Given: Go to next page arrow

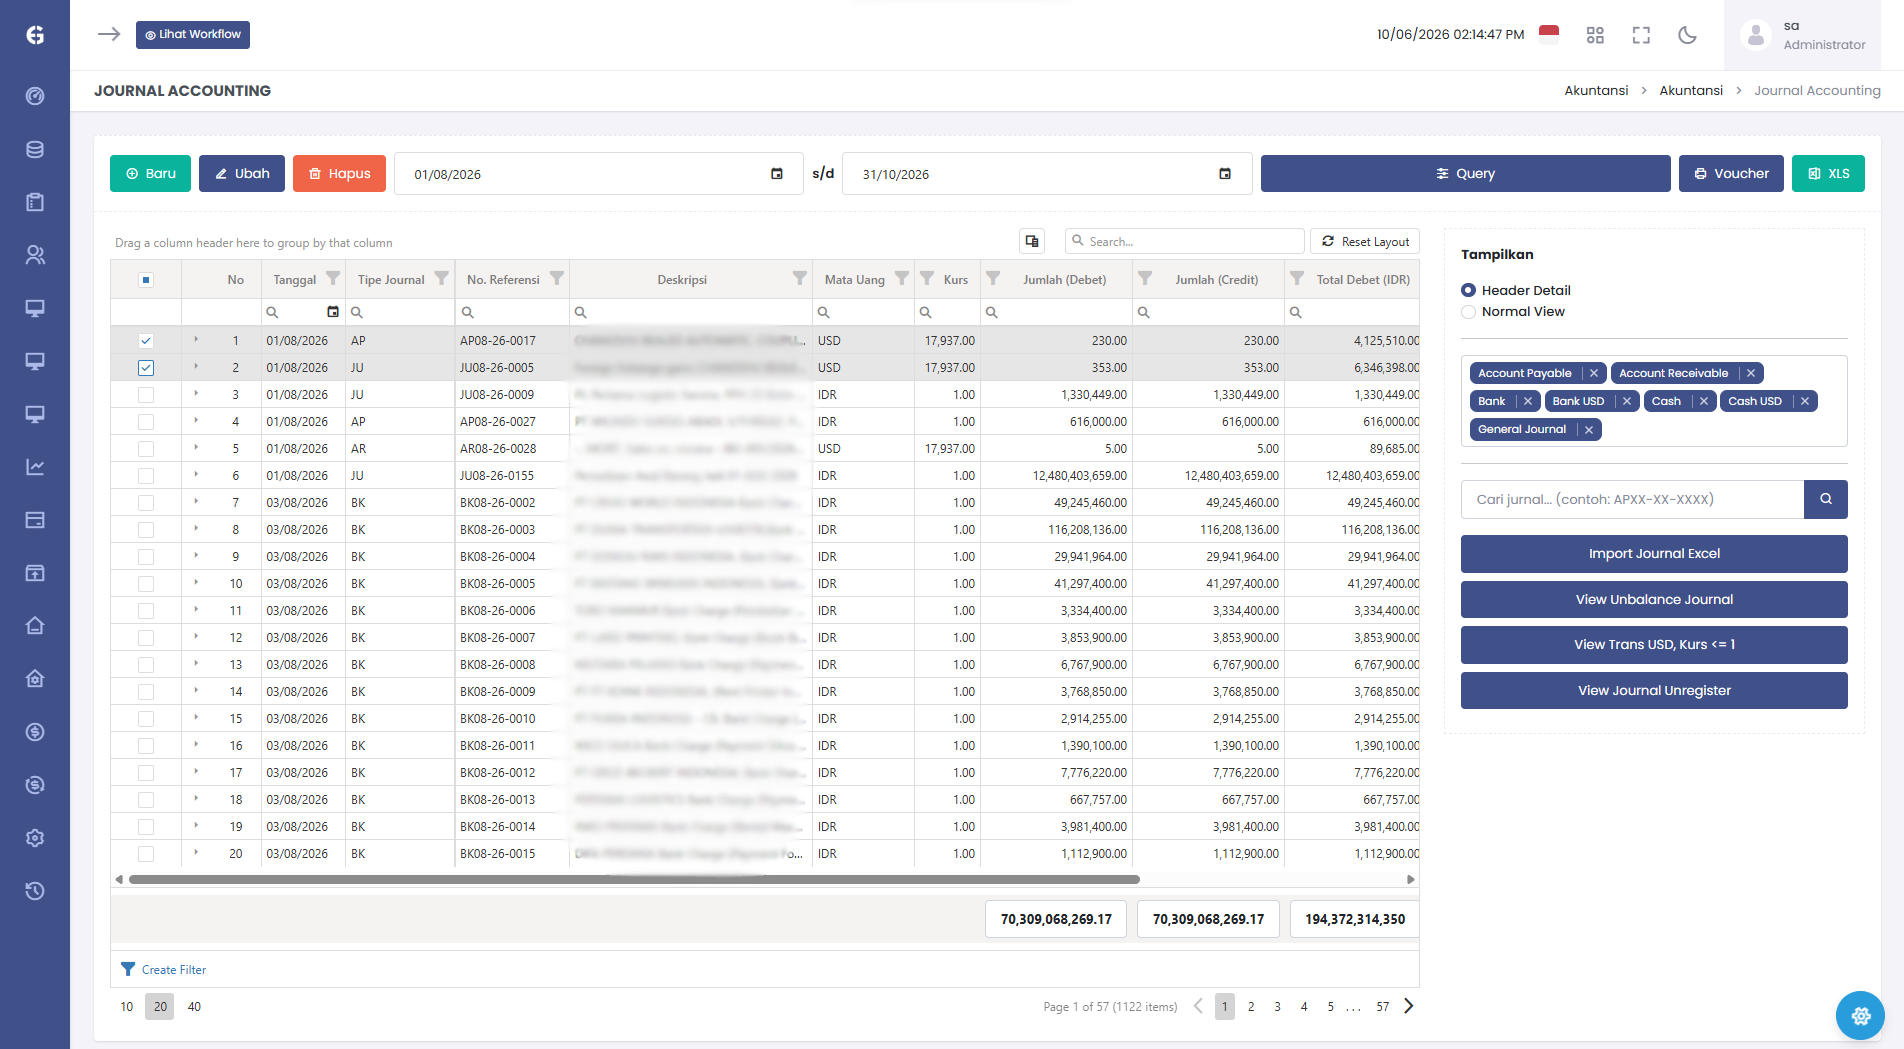Looking at the screenshot, I should [1408, 1006].
